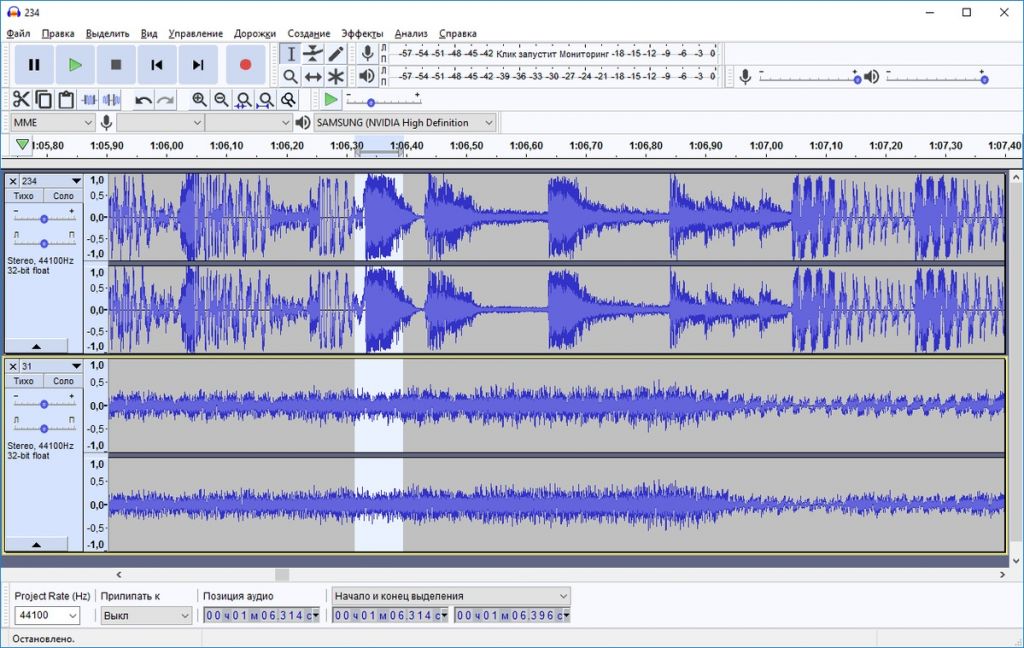Select the Envelope tool
The height and width of the screenshot is (648, 1024).
point(313,54)
